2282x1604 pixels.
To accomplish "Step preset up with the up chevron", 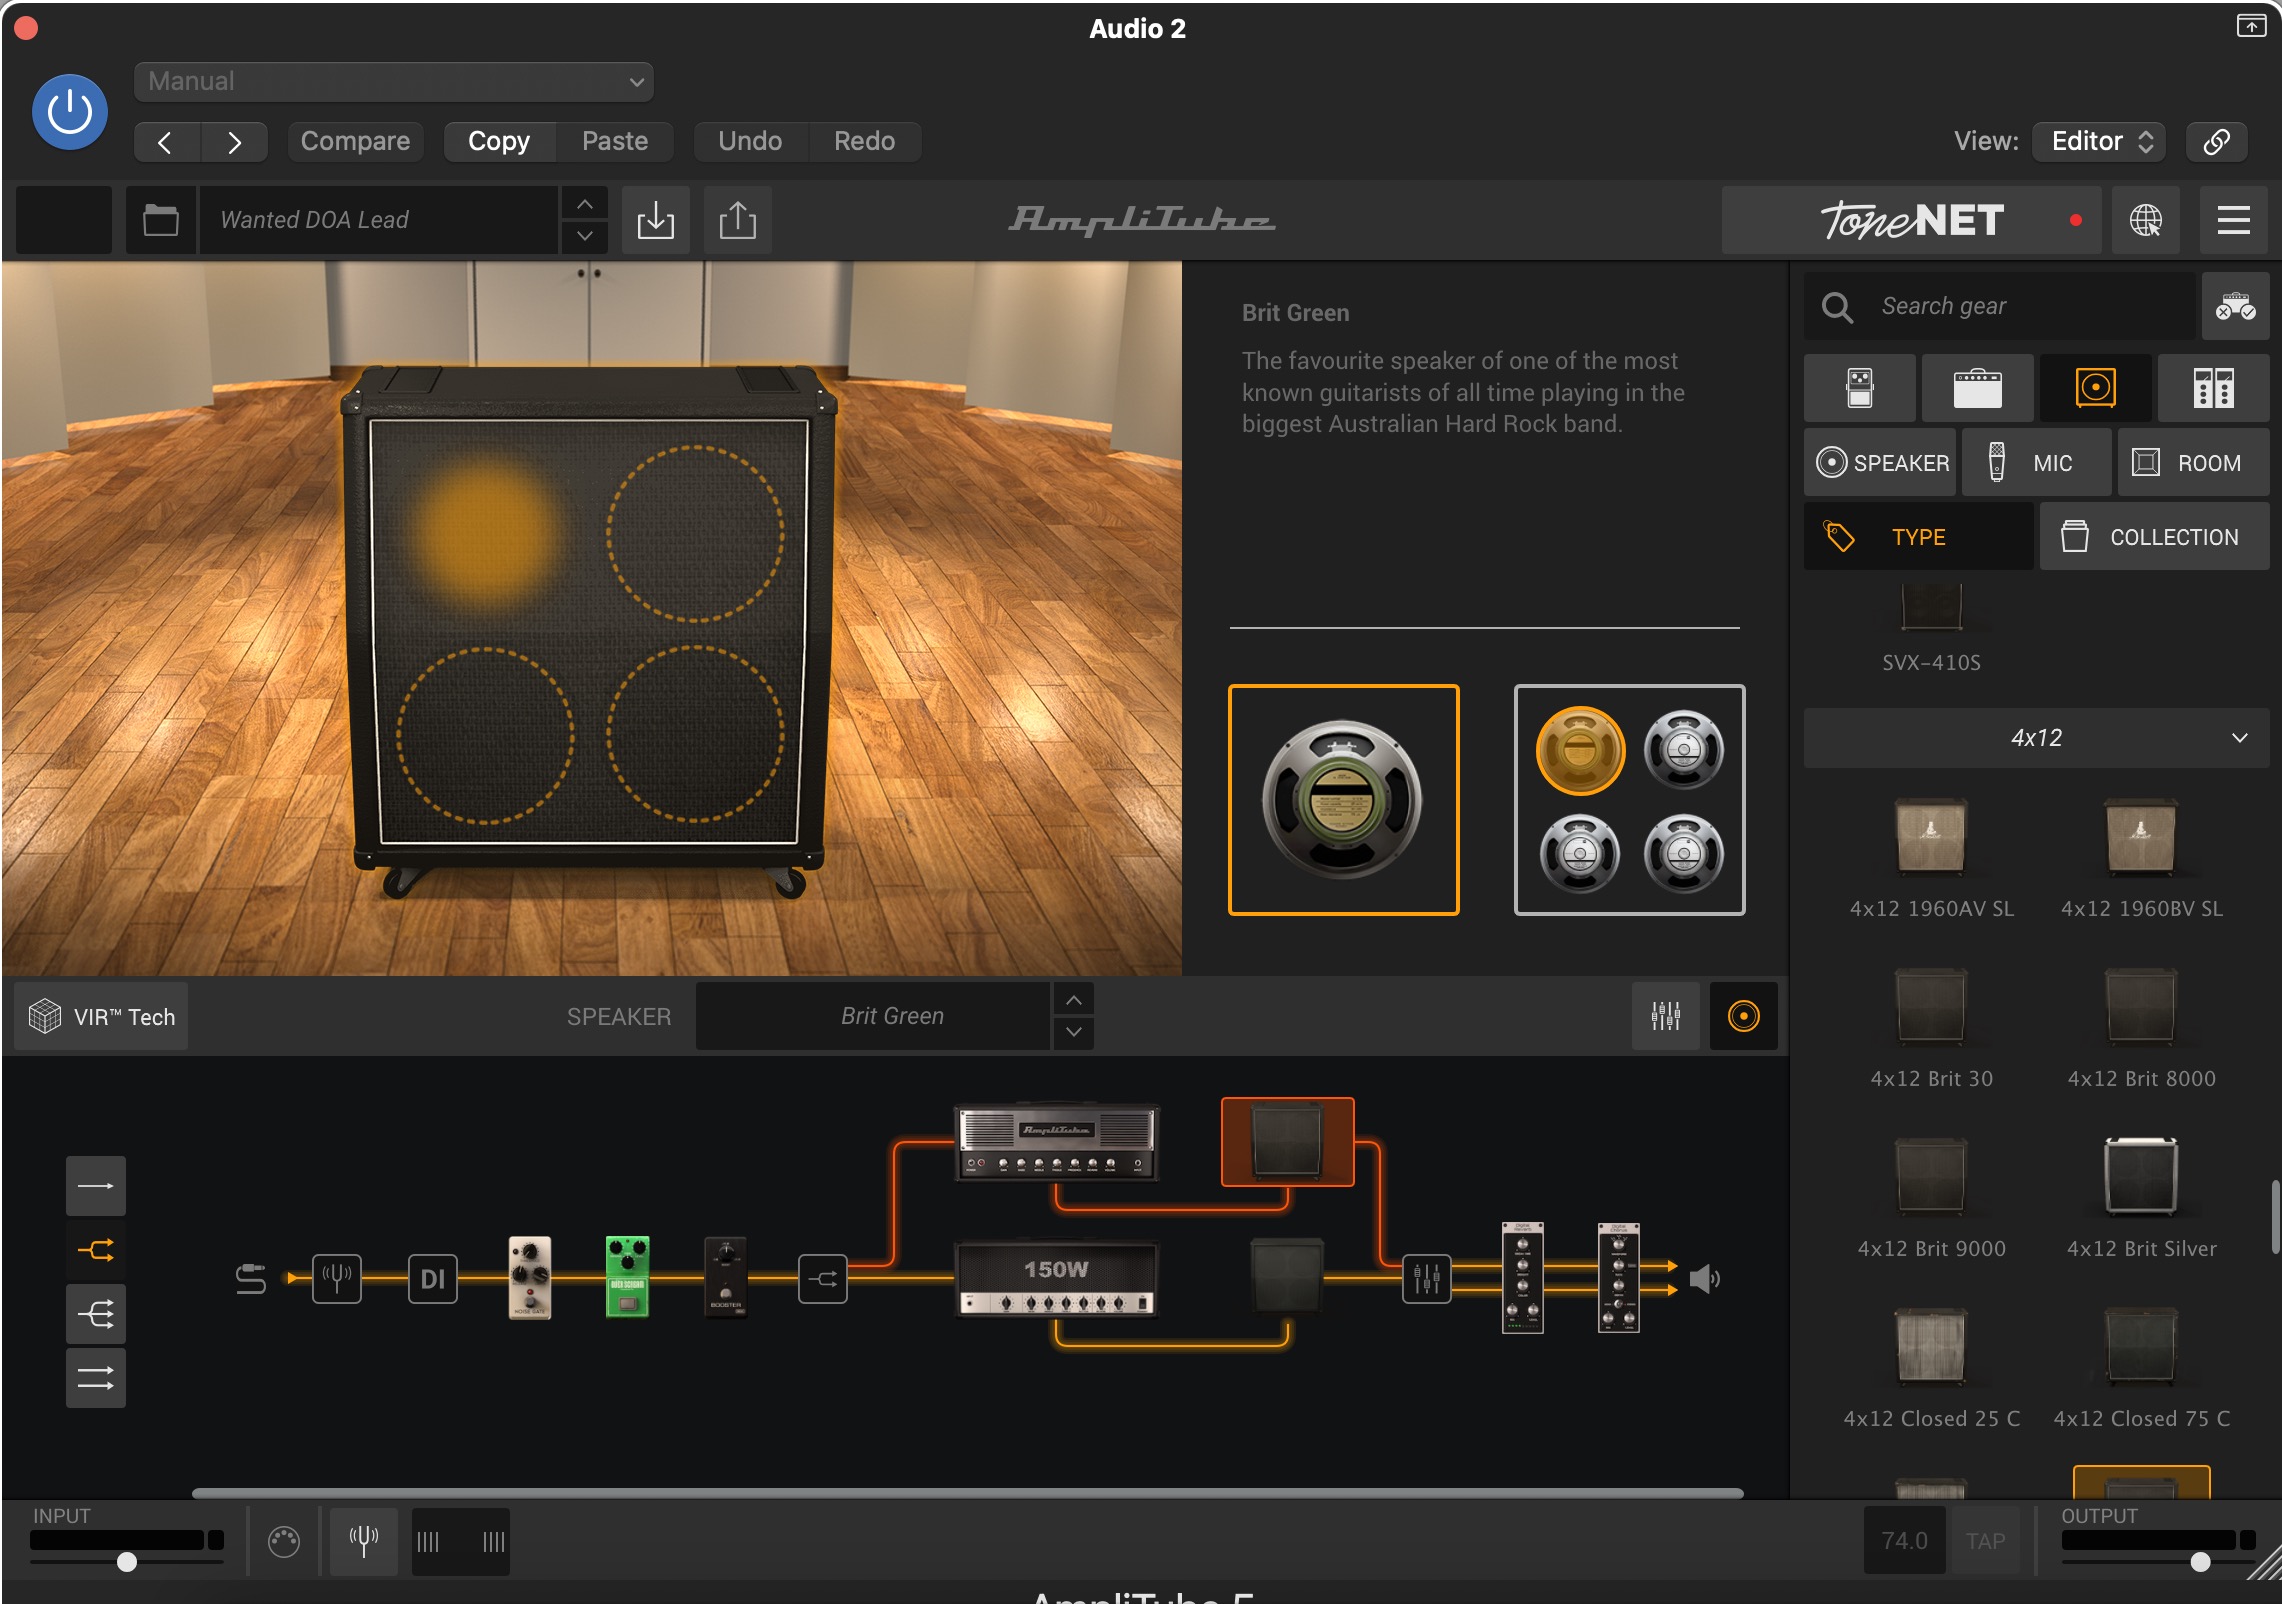I will coord(585,204).
